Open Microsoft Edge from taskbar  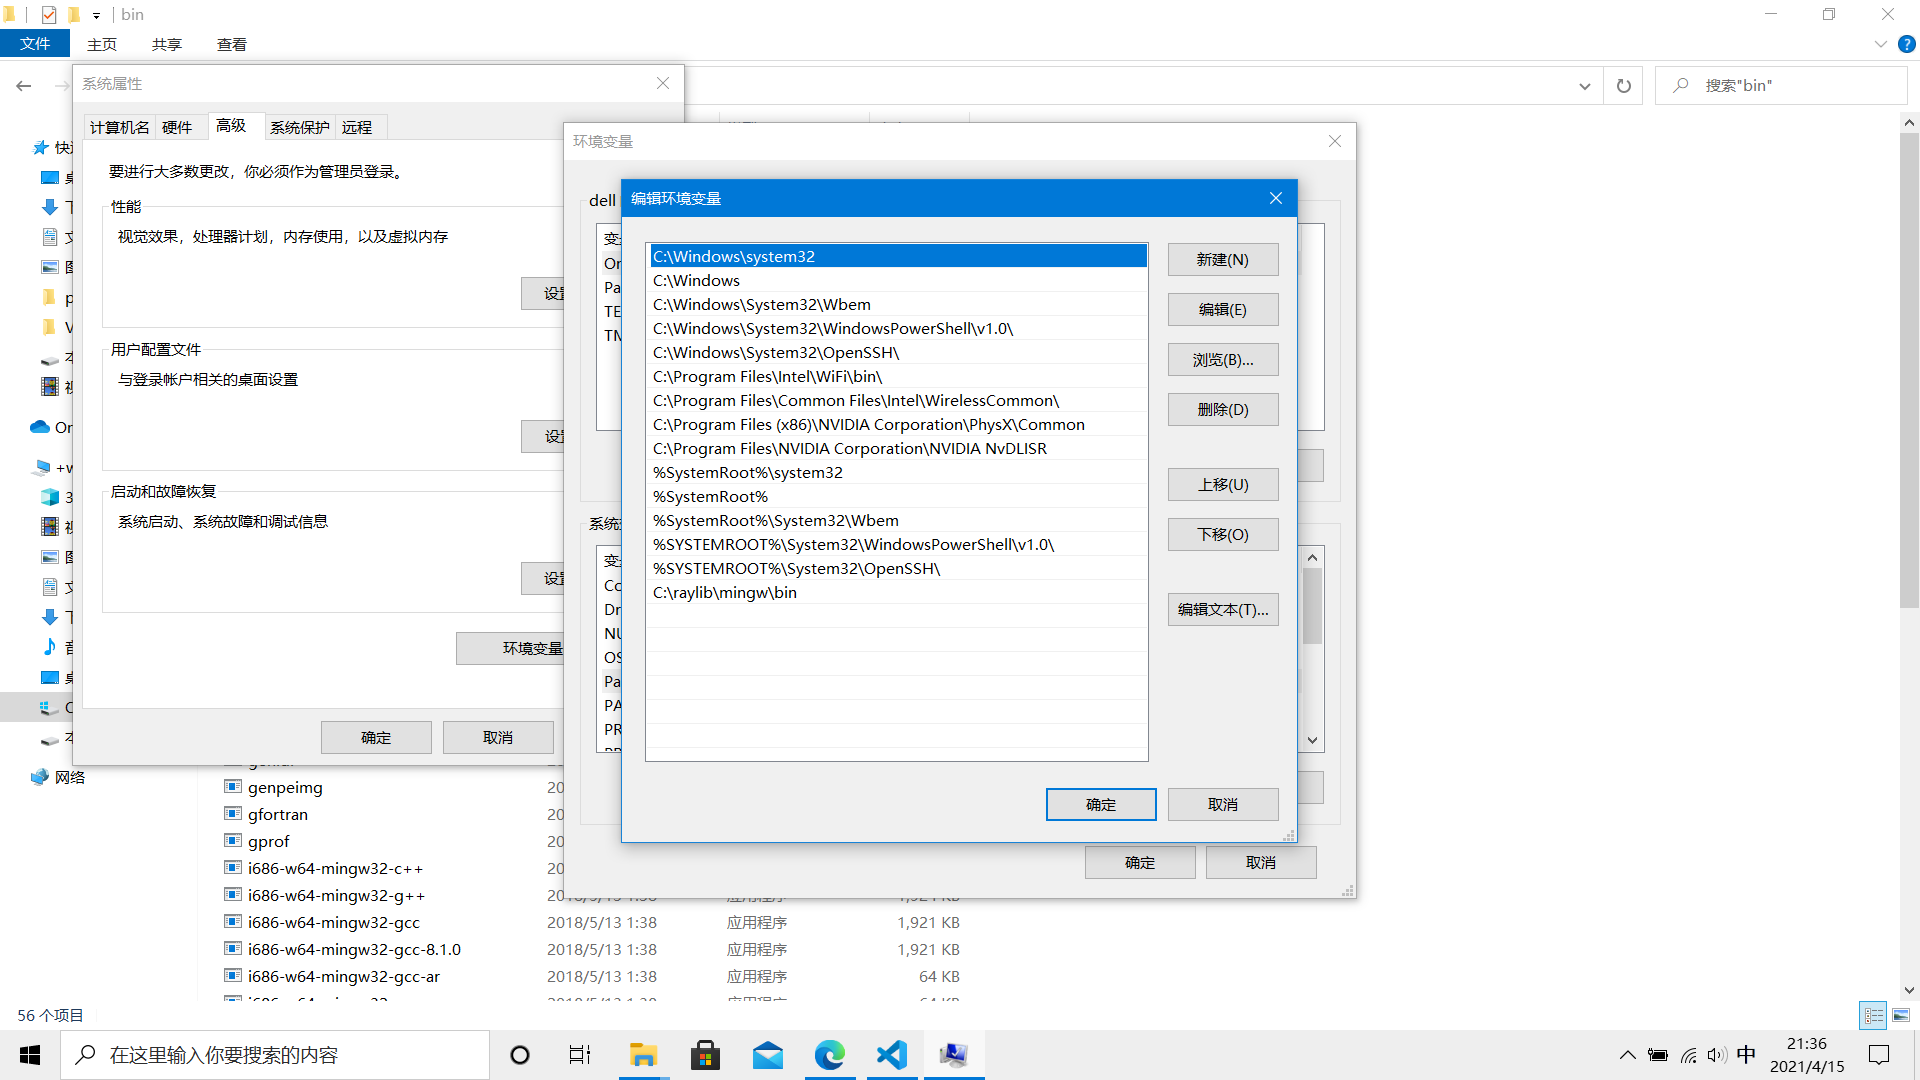point(829,1055)
